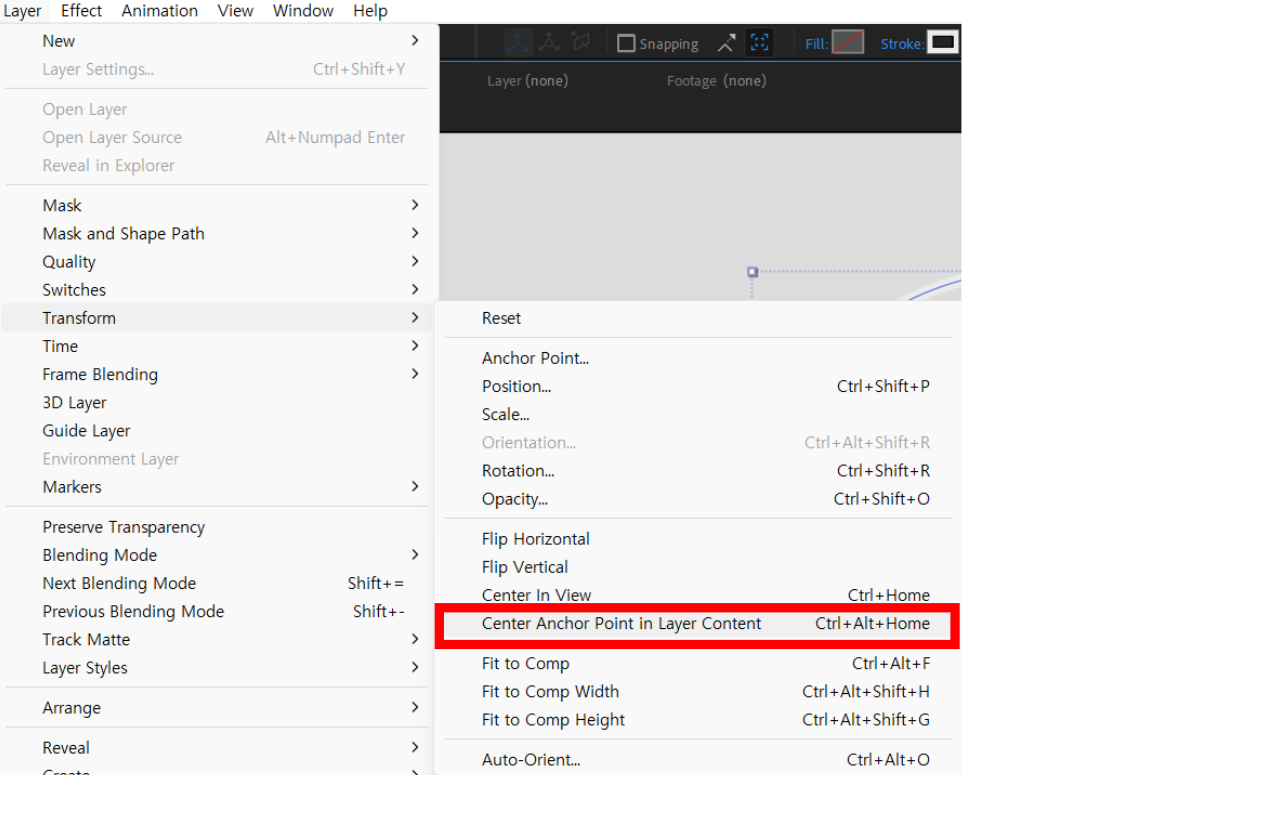1280x820 pixels.
Task: Click the greyed Layer Settings... item
Action: pos(216,69)
